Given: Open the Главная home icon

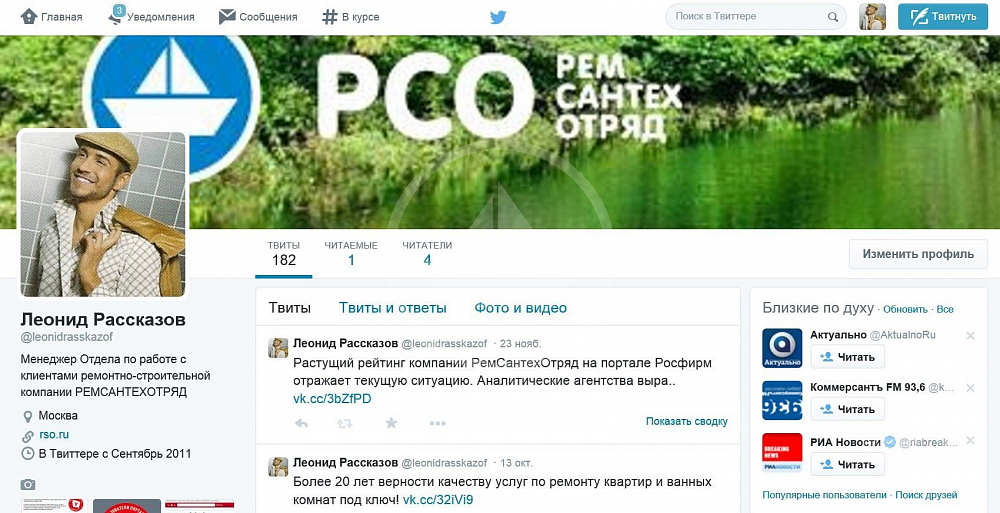Looking at the screenshot, I should coord(29,17).
